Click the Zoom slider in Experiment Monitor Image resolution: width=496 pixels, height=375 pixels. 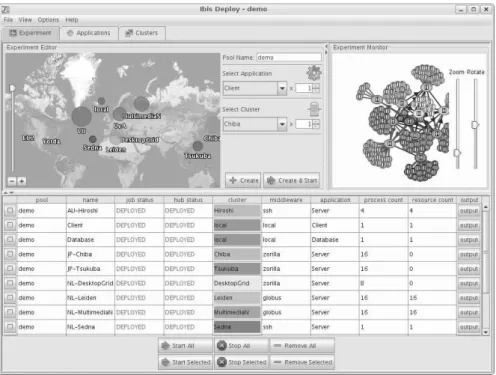click(458, 153)
